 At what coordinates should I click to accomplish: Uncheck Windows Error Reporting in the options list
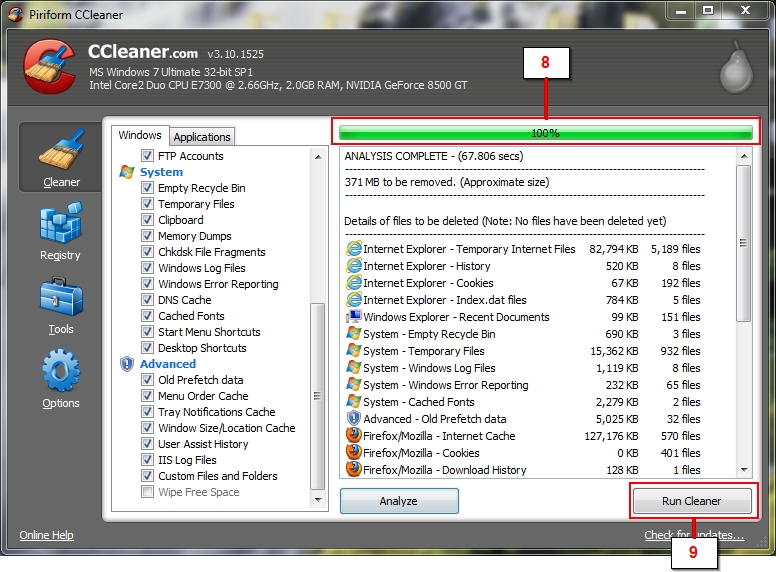coord(147,284)
